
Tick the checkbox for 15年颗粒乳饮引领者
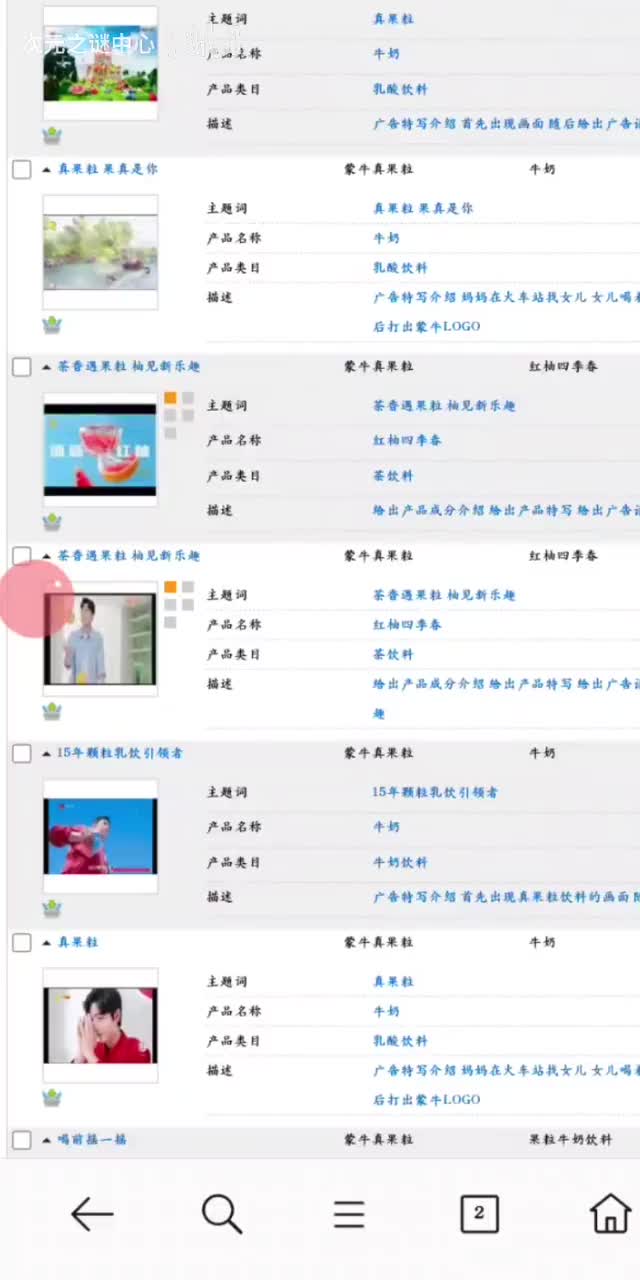(22, 753)
